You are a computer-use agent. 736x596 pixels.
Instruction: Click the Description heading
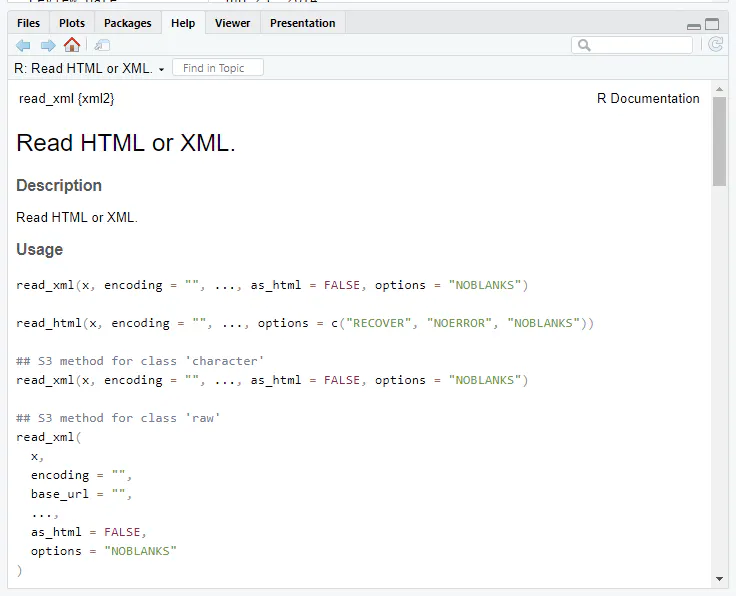coord(59,185)
